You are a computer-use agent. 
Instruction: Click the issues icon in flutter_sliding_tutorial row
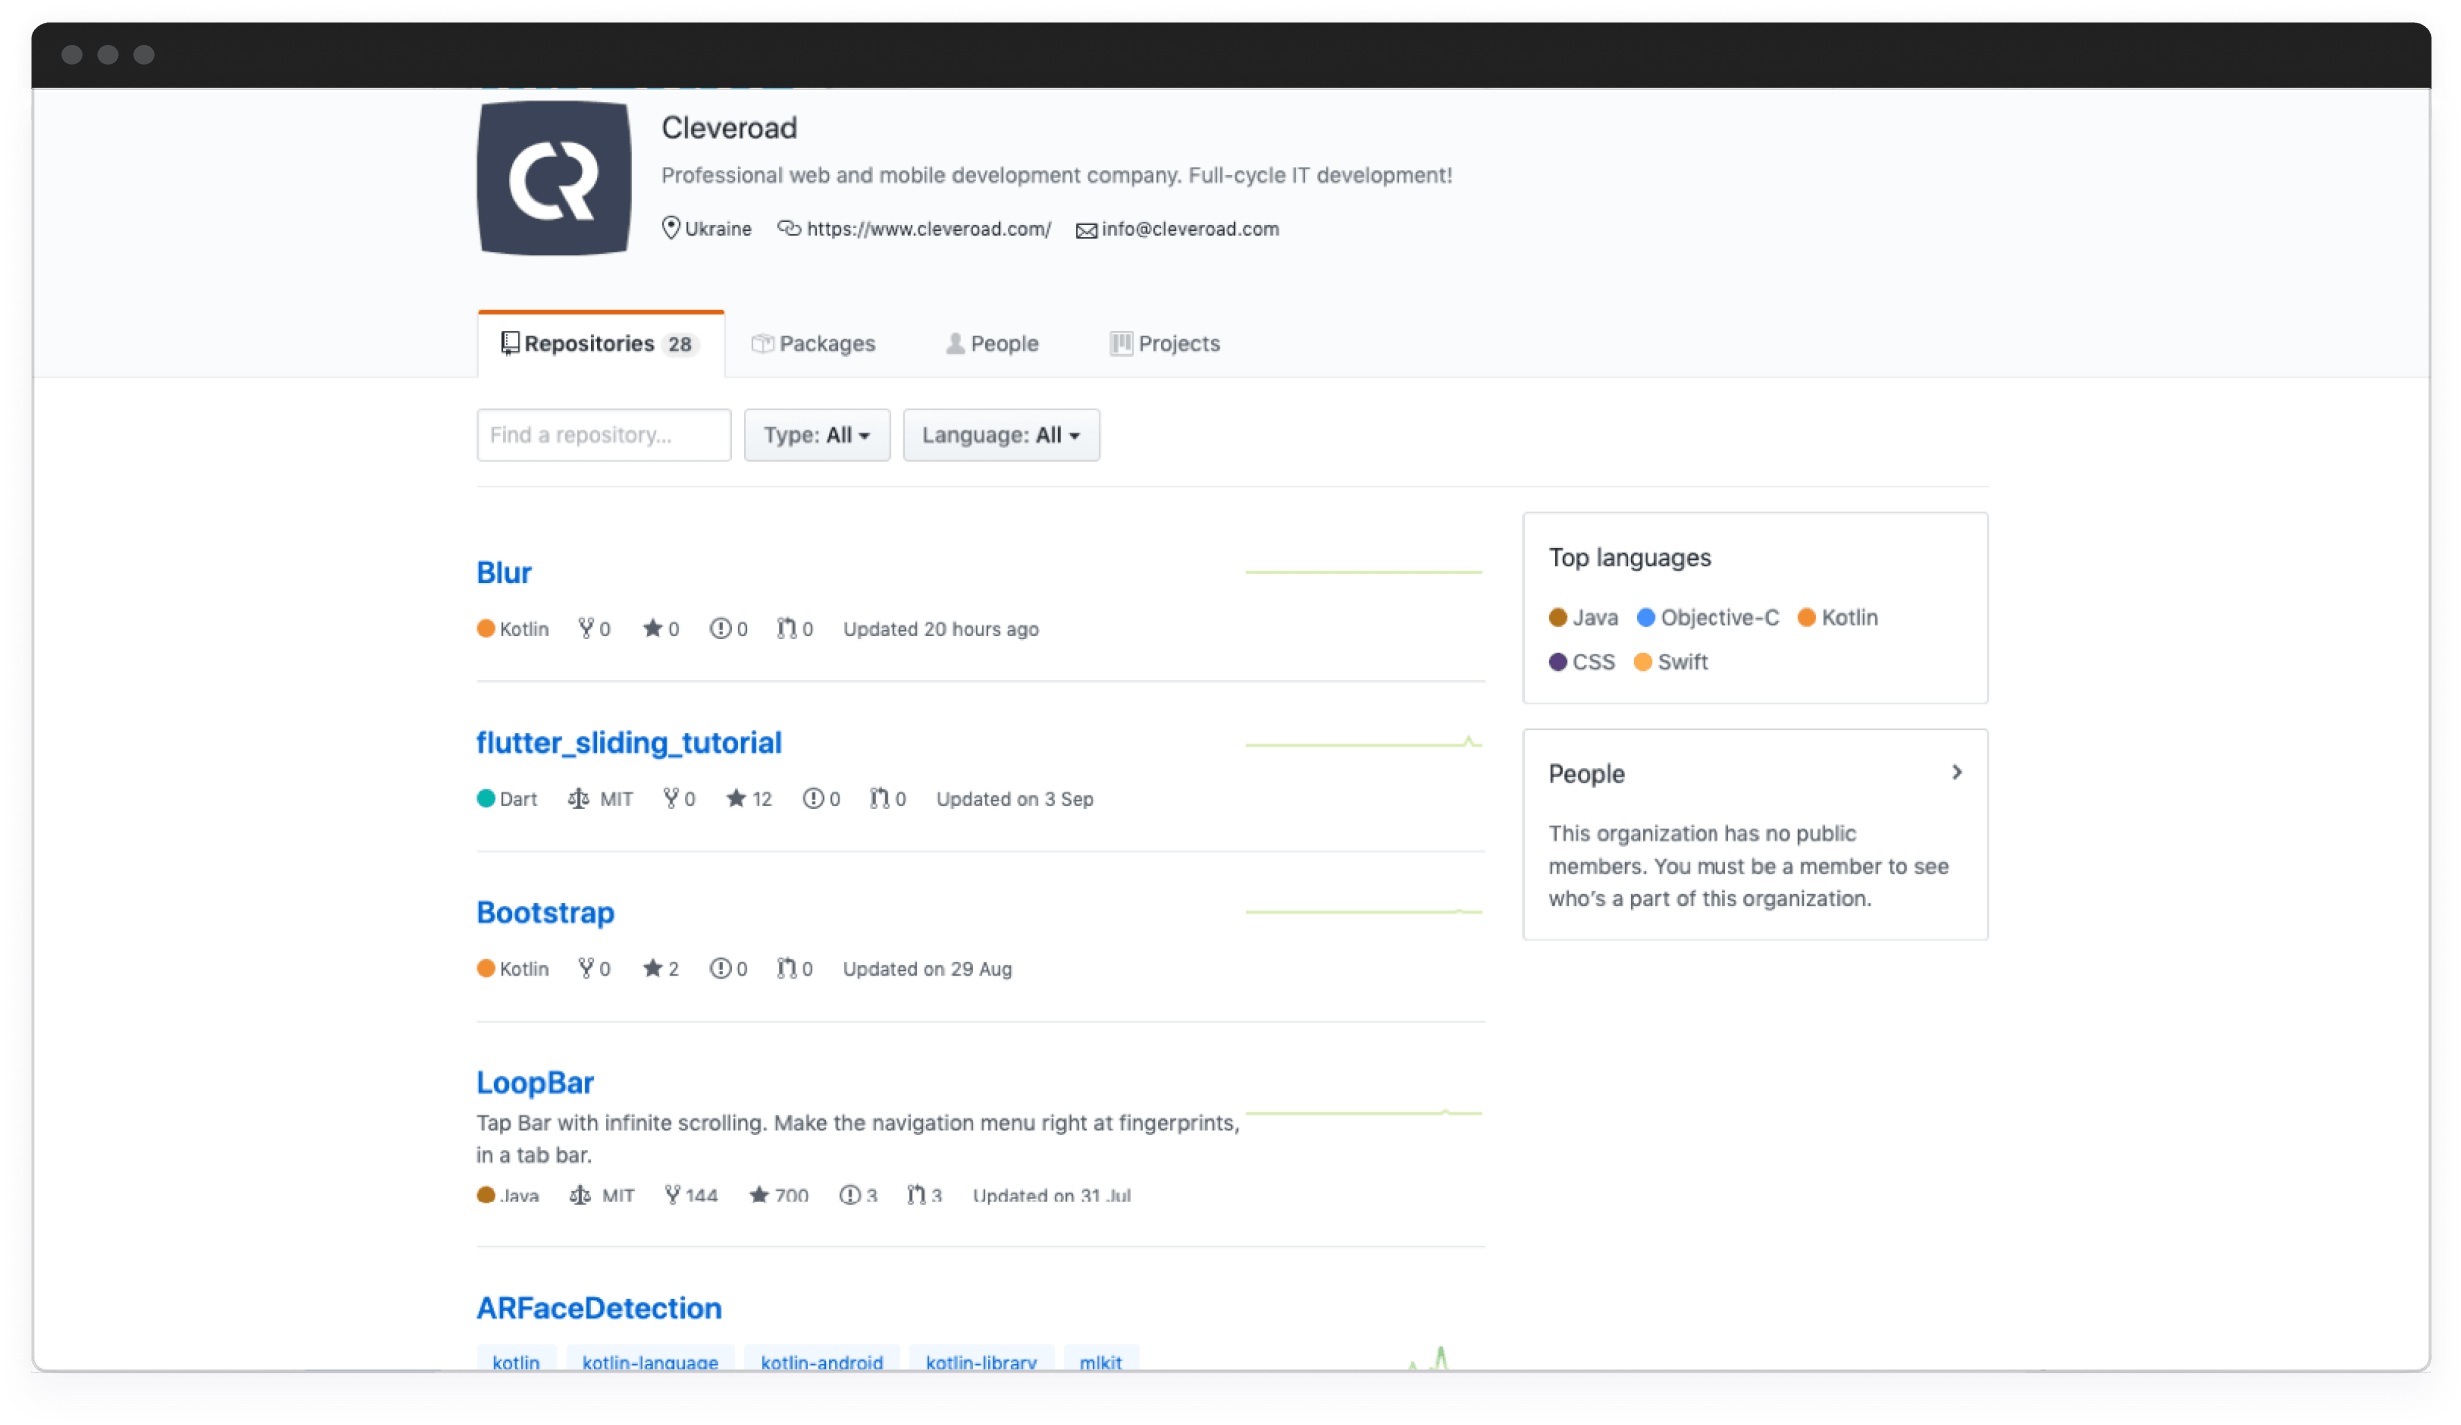813,798
